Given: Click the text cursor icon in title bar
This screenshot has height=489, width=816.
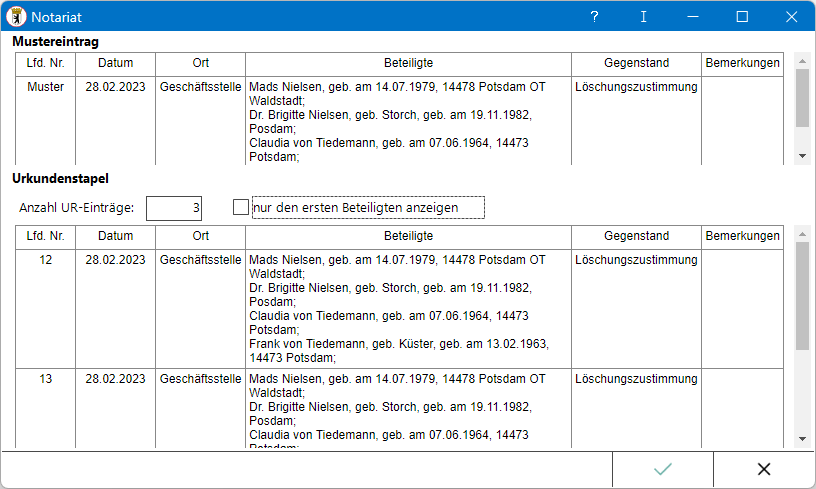Looking at the screenshot, I should (x=643, y=17).
